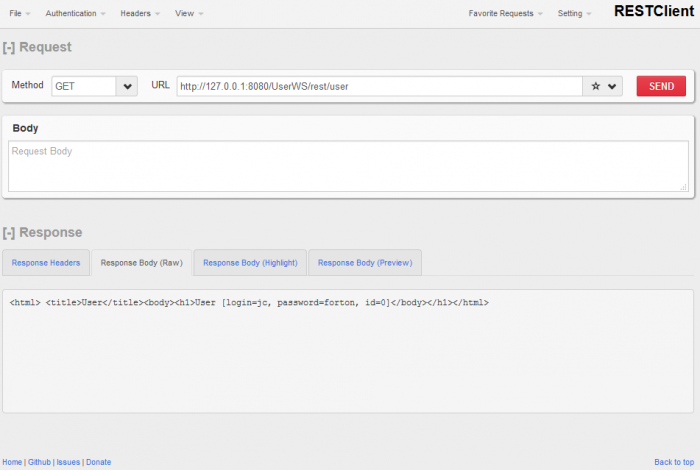Open the Github footer link
Screen dimensions: 700x470
pos(39,462)
